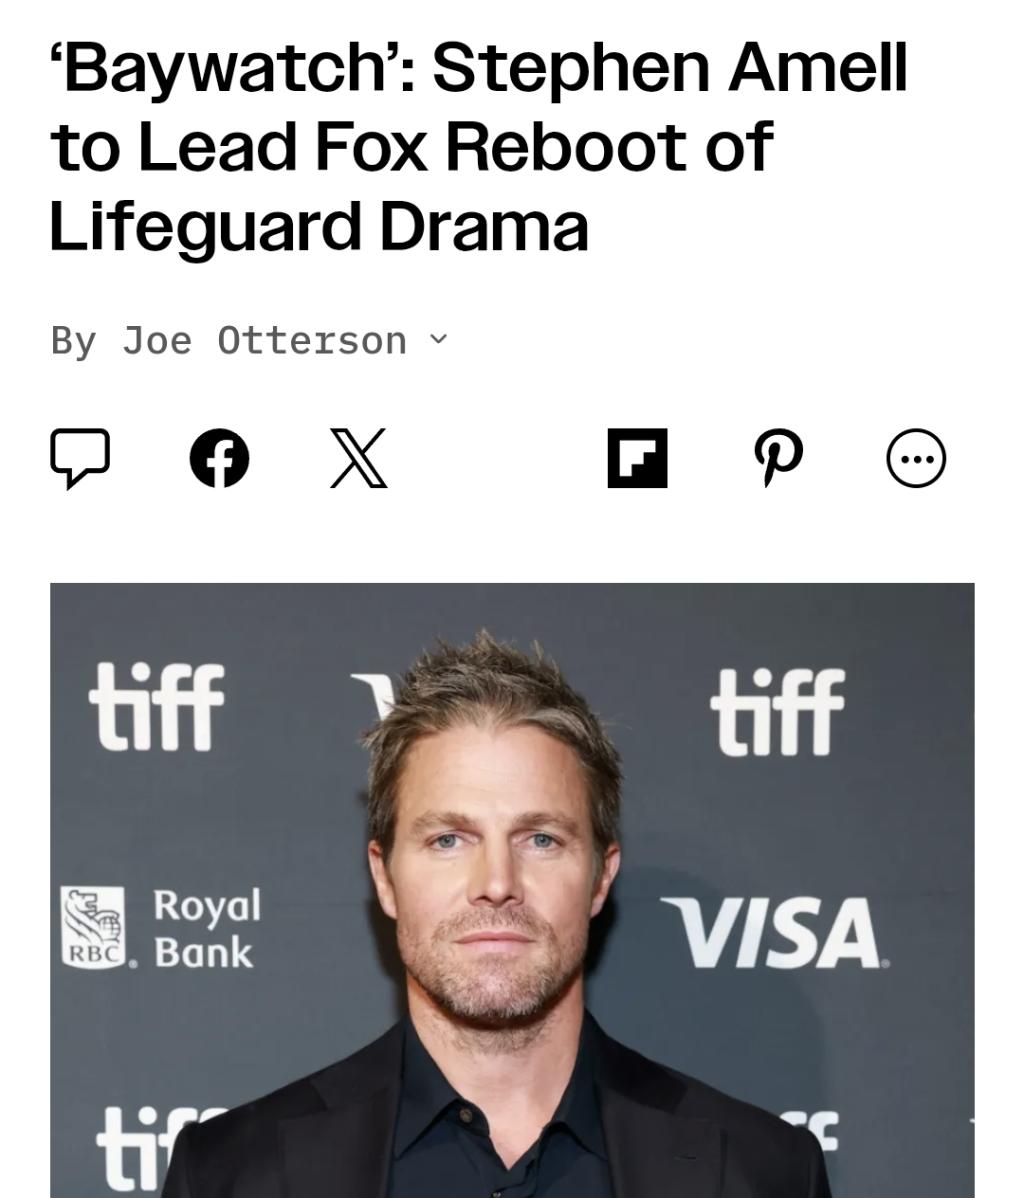Click the 'By' byline label
Viewport: 1024px width, 1198px height.
(x=73, y=341)
